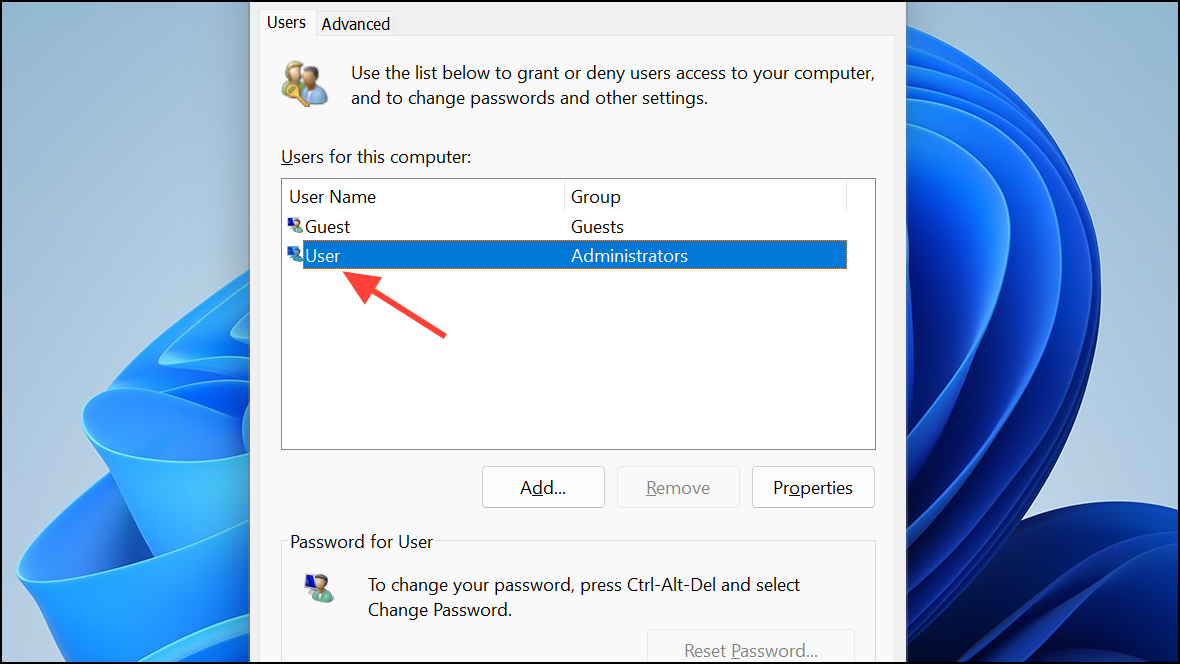Screen dimensions: 1180x664
Task: Open the Add user dialog
Action: pyautogui.click(x=543, y=487)
